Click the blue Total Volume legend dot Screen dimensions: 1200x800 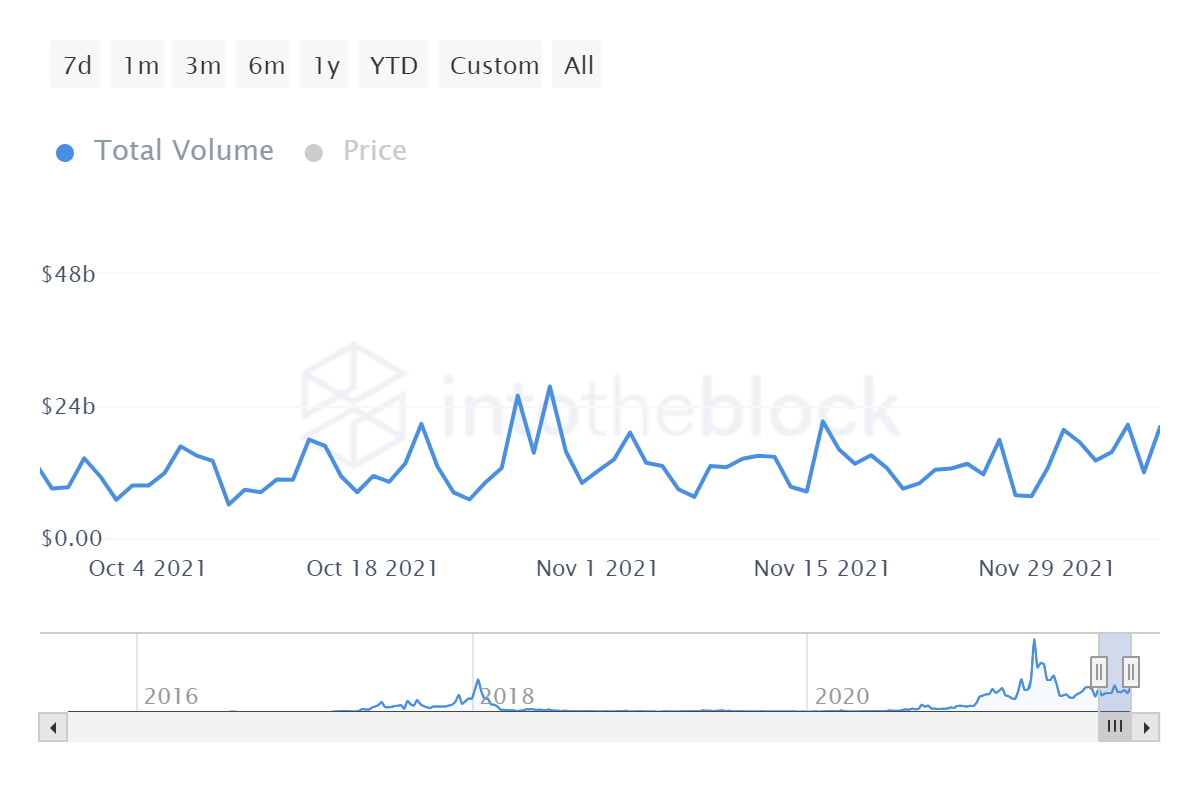pyautogui.click(x=65, y=153)
